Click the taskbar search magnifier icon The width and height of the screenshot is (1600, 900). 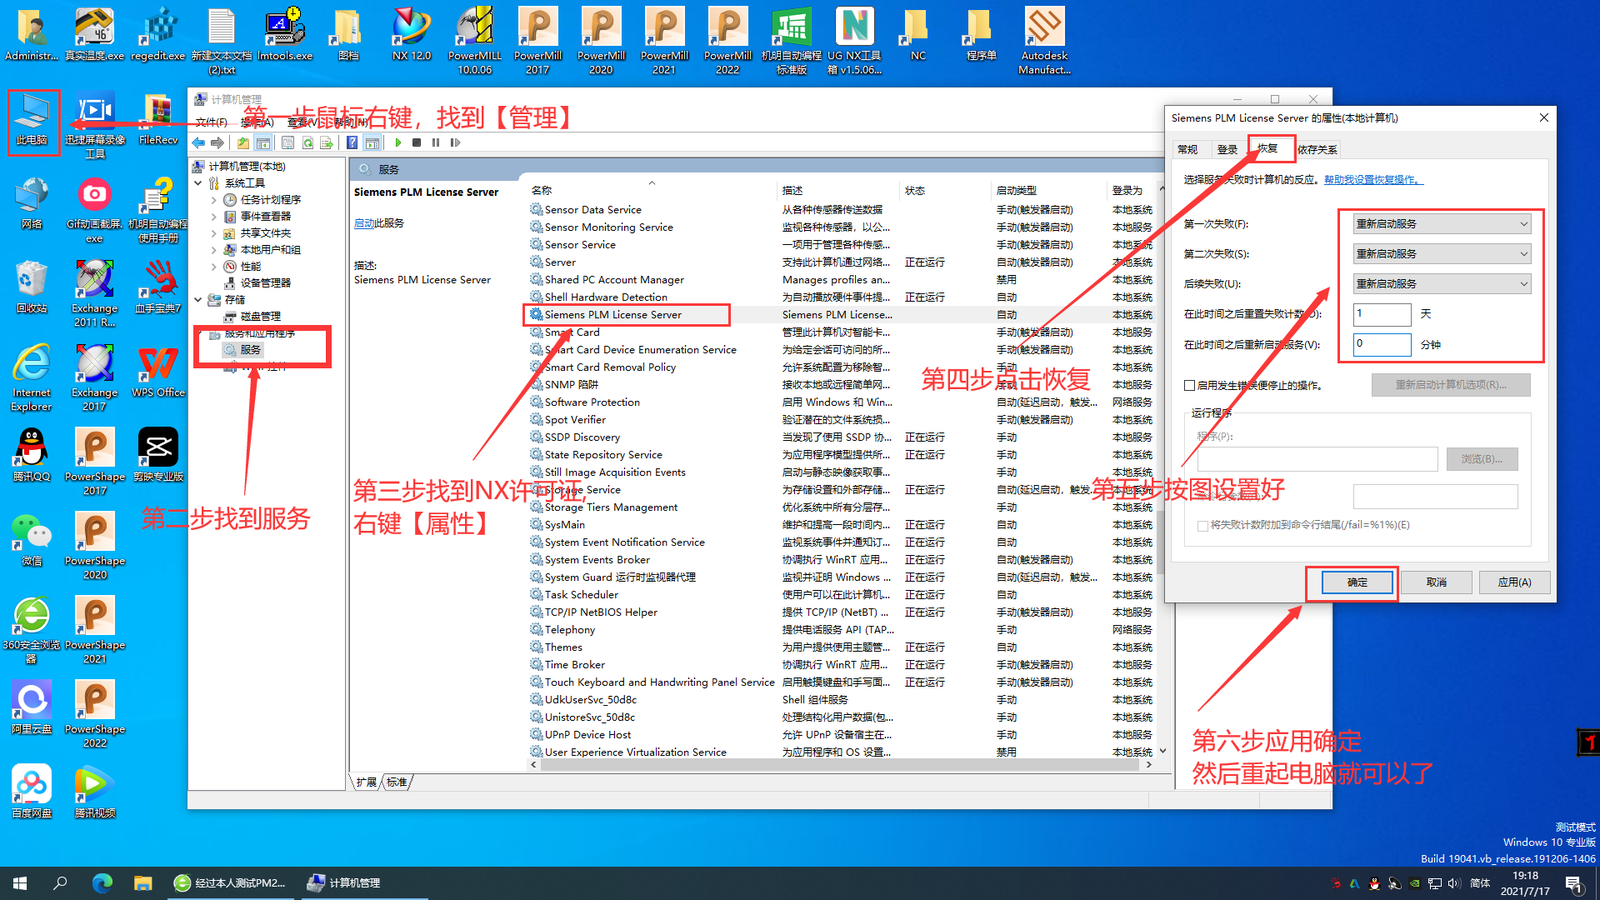[60, 883]
